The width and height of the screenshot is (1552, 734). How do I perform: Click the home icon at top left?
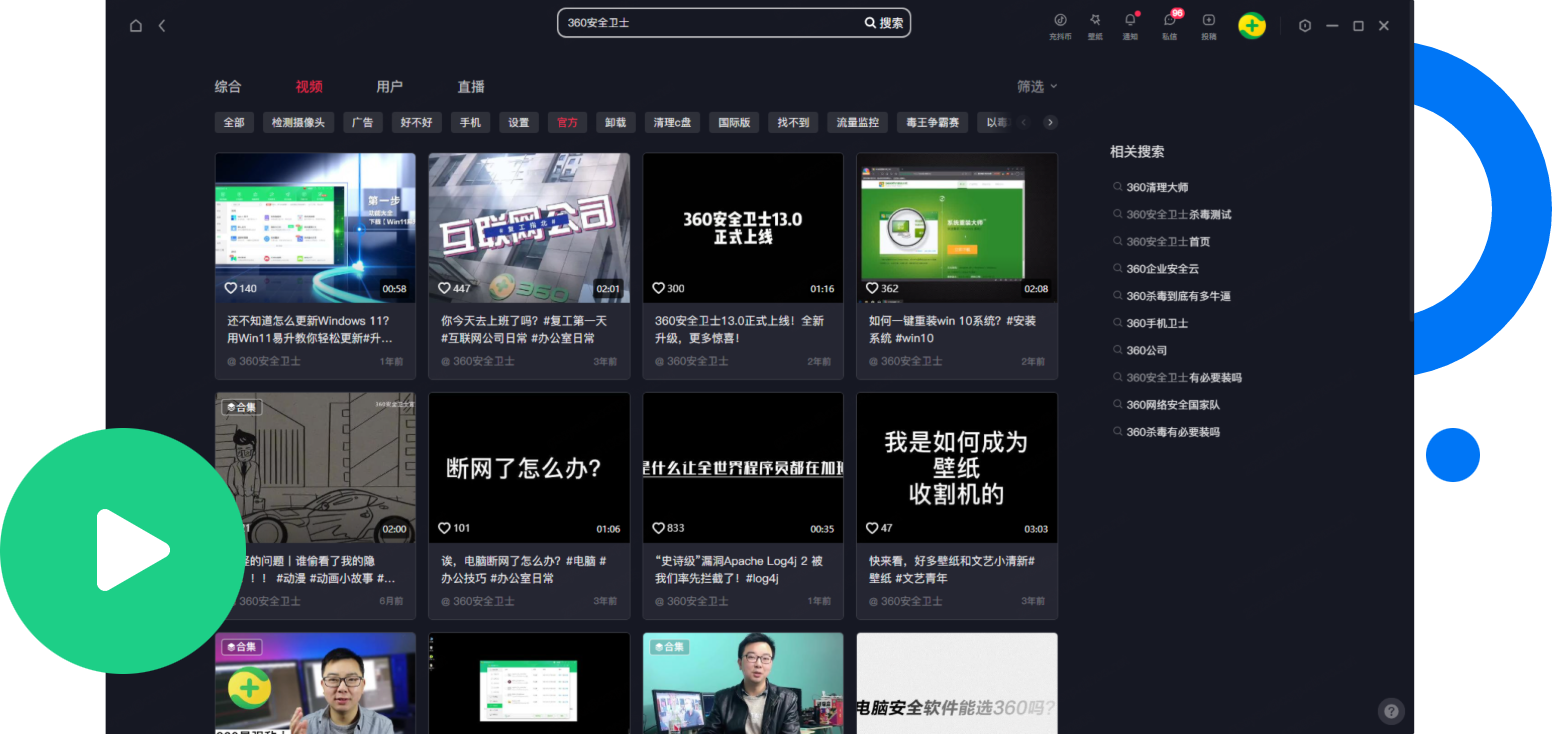tap(136, 25)
